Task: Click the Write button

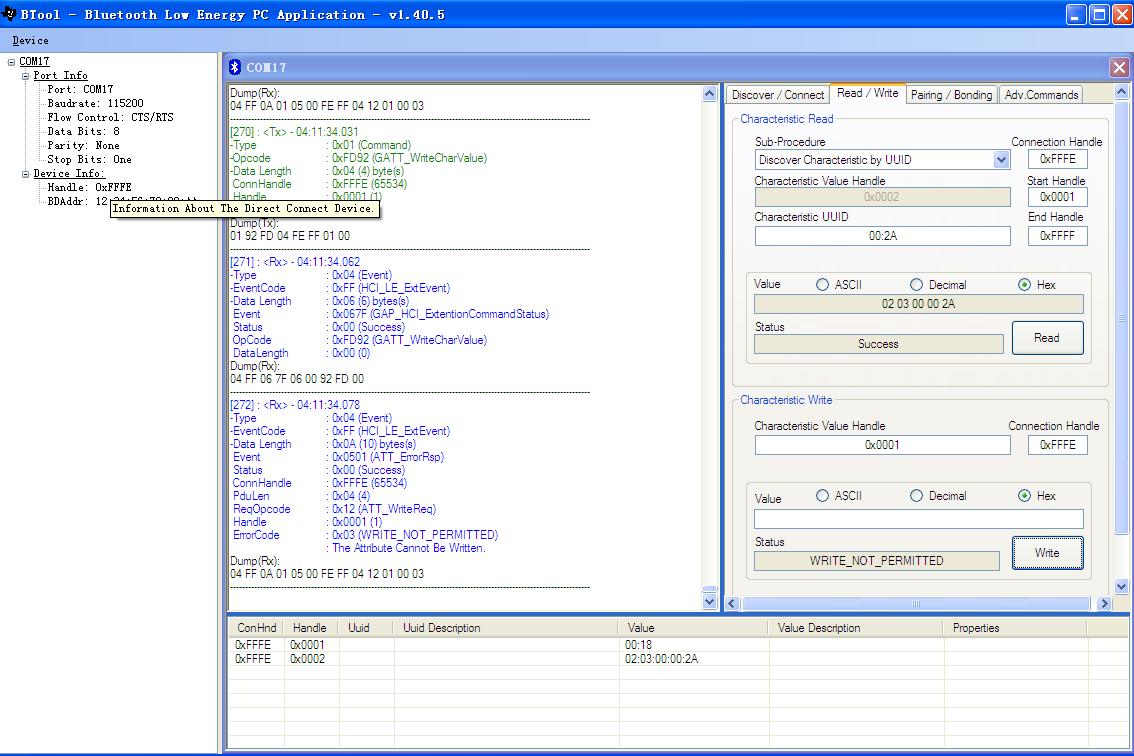Action: 1047,553
